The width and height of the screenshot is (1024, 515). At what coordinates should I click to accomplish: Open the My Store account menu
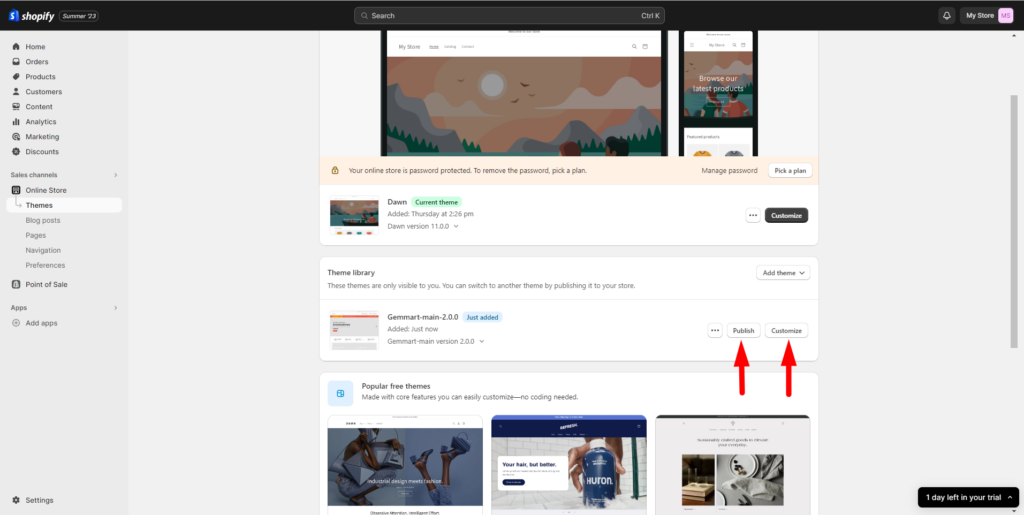click(x=989, y=16)
